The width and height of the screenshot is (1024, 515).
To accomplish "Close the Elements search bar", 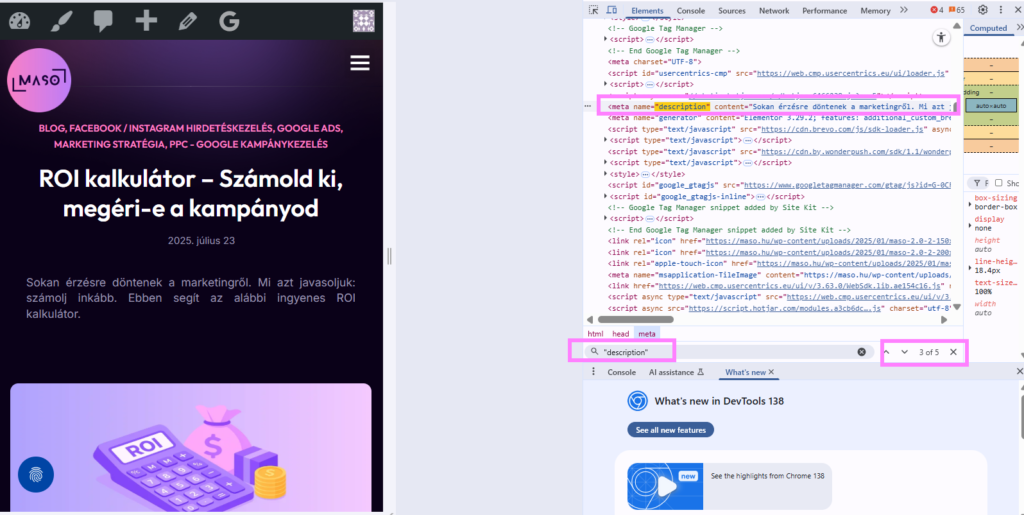I will tap(953, 352).
